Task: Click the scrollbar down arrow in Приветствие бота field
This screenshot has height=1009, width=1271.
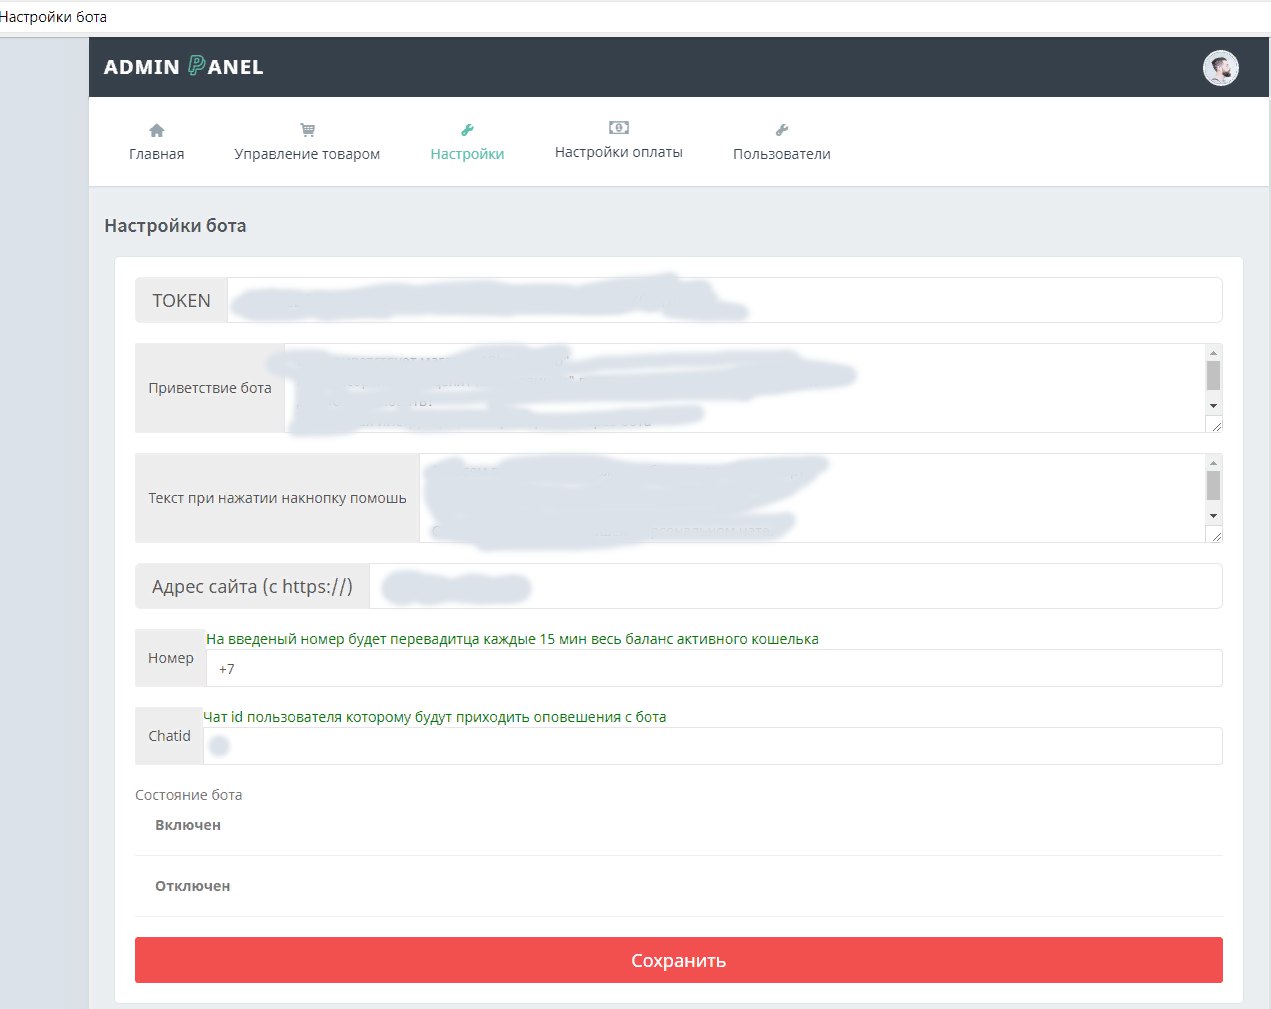Action: point(1213,406)
